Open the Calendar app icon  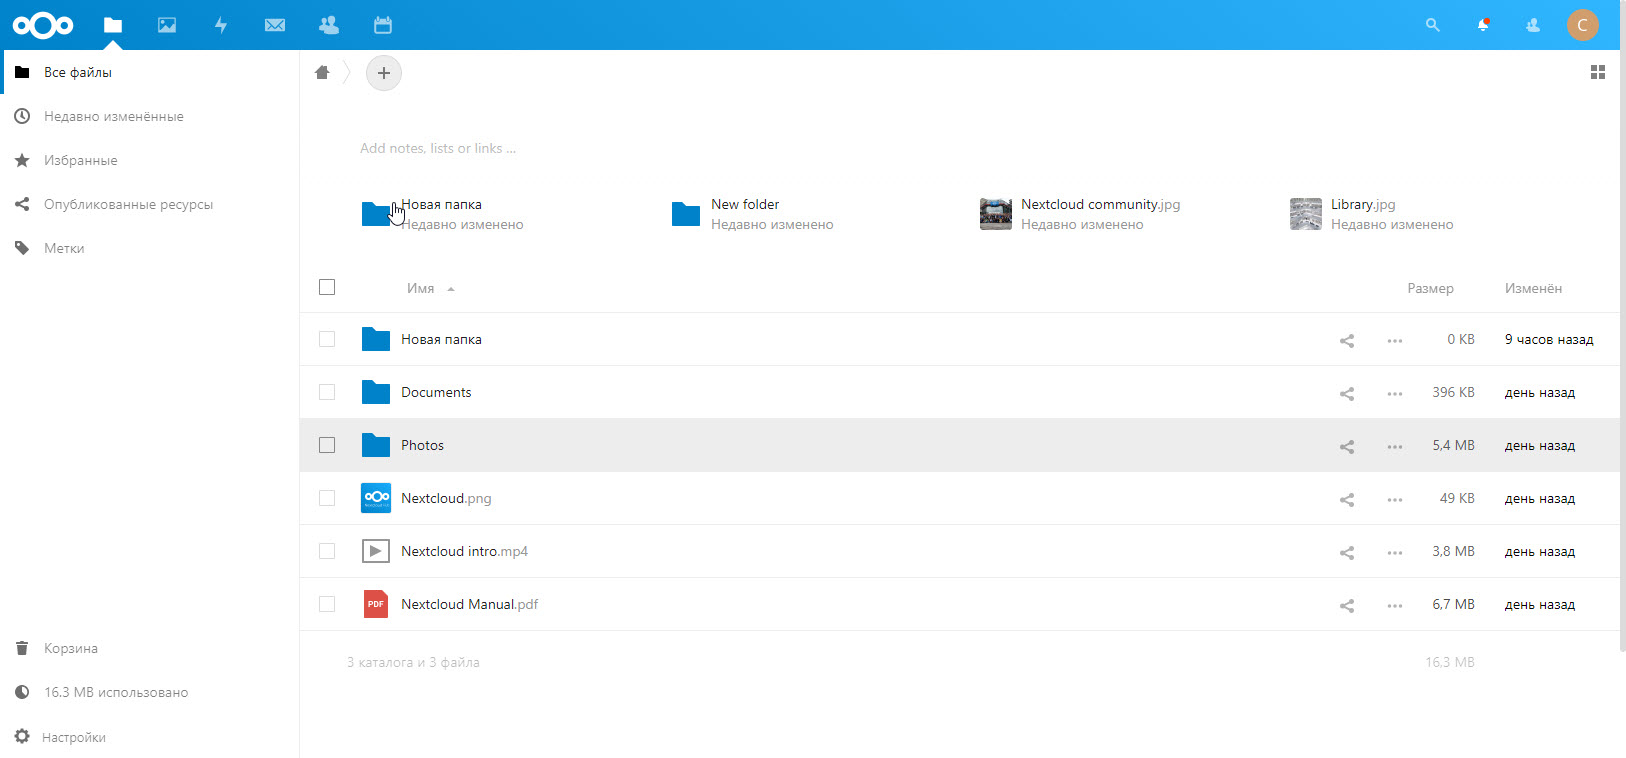click(x=383, y=25)
